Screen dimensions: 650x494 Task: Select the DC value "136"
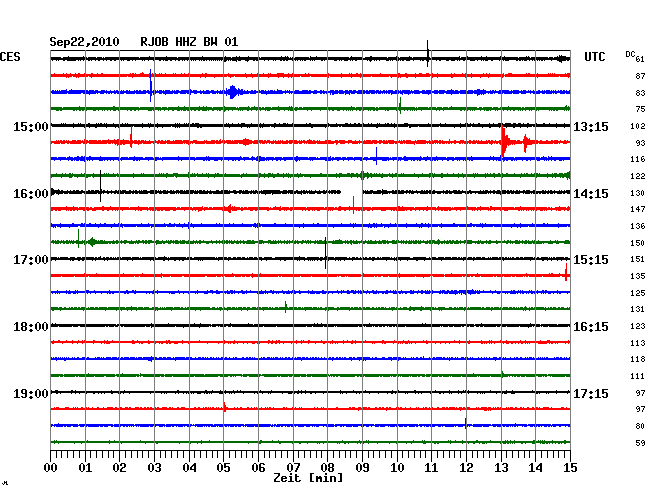point(638,226)
